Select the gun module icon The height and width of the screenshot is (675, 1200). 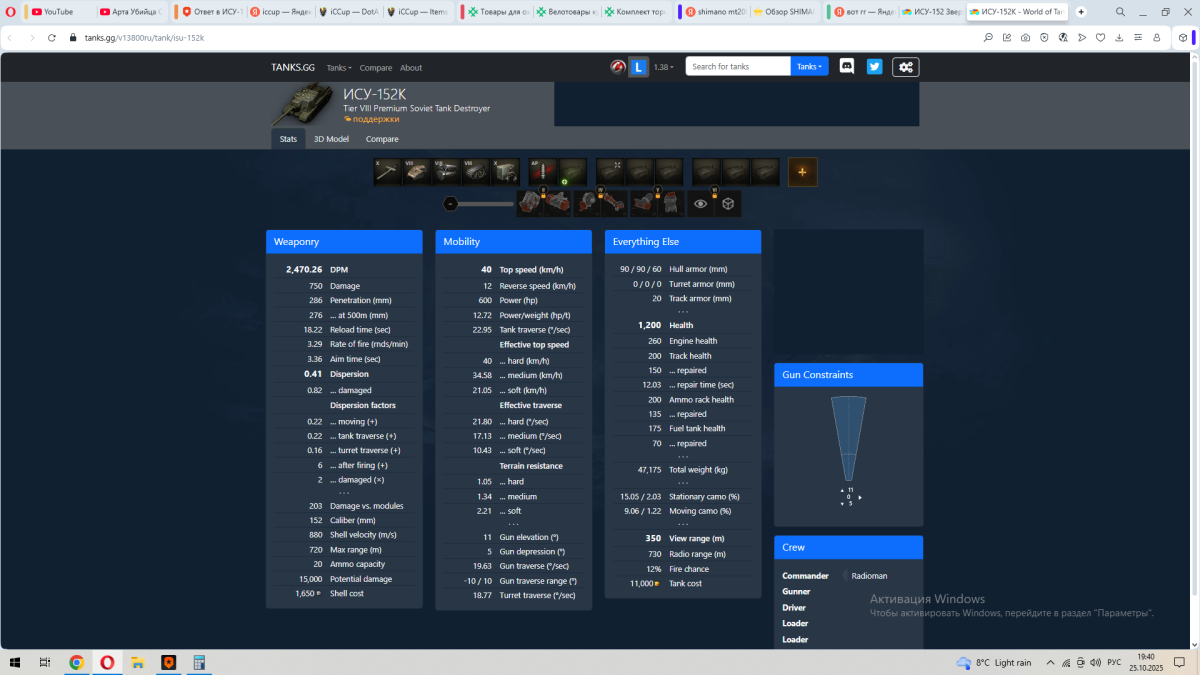point(388,172)
